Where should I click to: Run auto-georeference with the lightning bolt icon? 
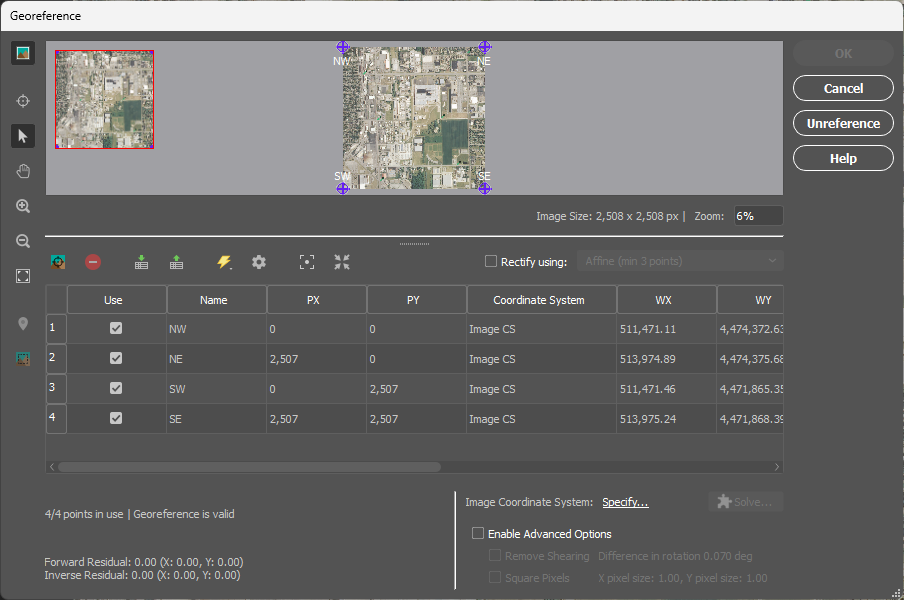(x=224, y=262)
